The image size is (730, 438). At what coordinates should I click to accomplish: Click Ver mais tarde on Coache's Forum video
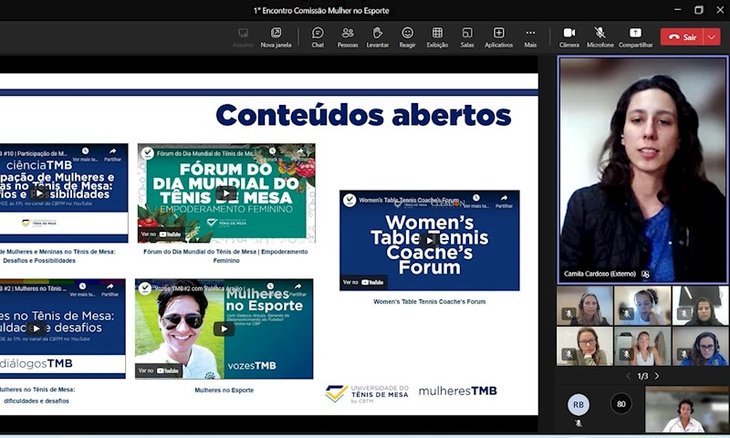(x=476, y=201)
